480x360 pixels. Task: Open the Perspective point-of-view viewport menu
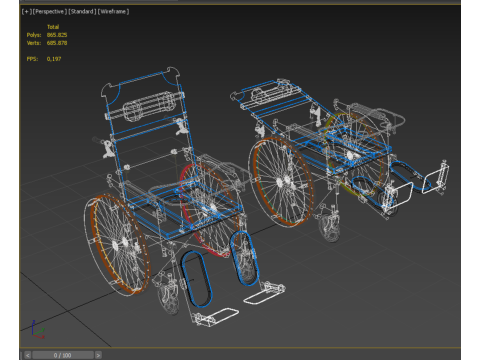[49, 12]
